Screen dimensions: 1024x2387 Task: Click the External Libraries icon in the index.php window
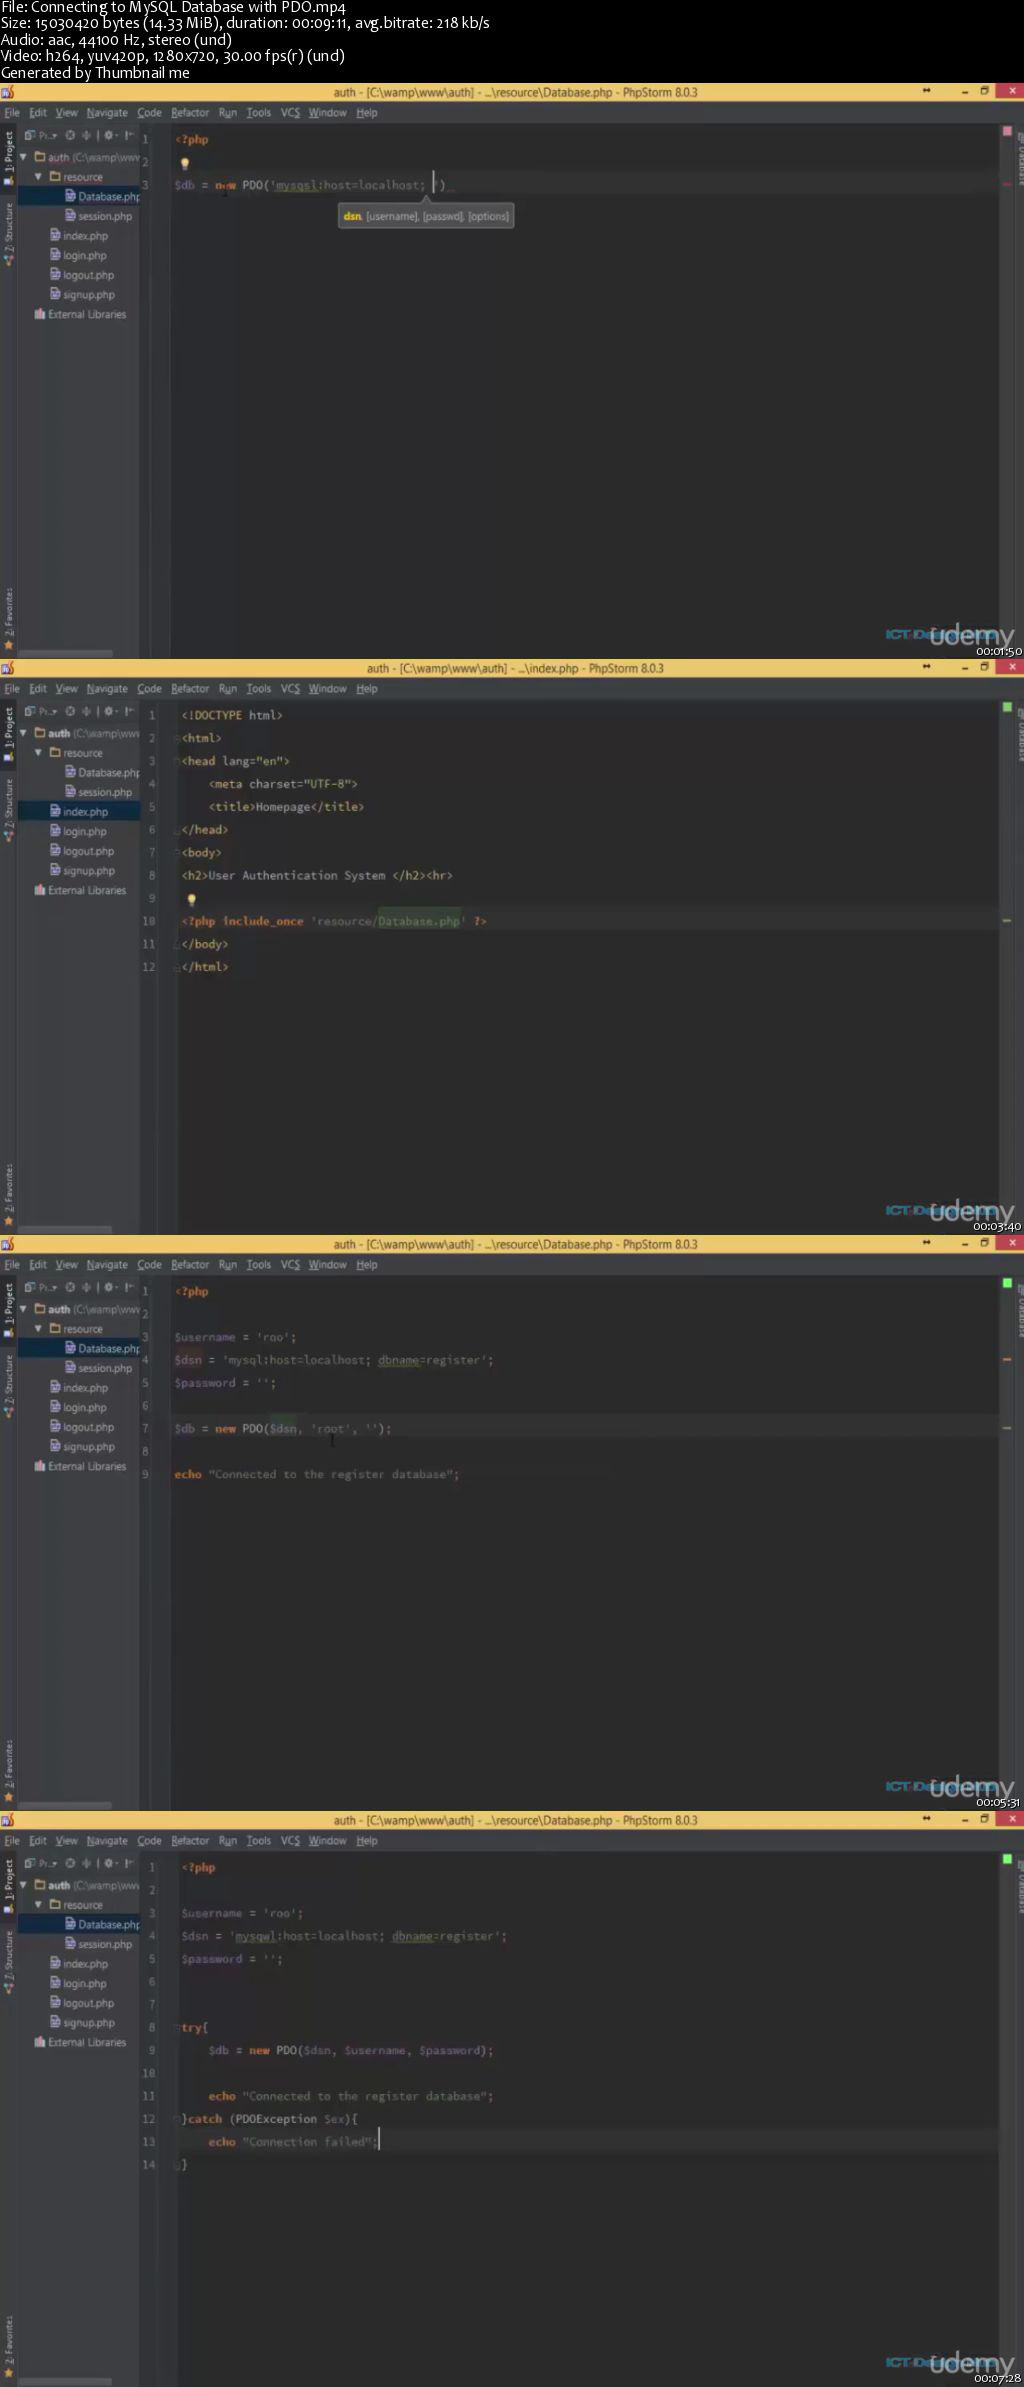click(x=40, y=890)
